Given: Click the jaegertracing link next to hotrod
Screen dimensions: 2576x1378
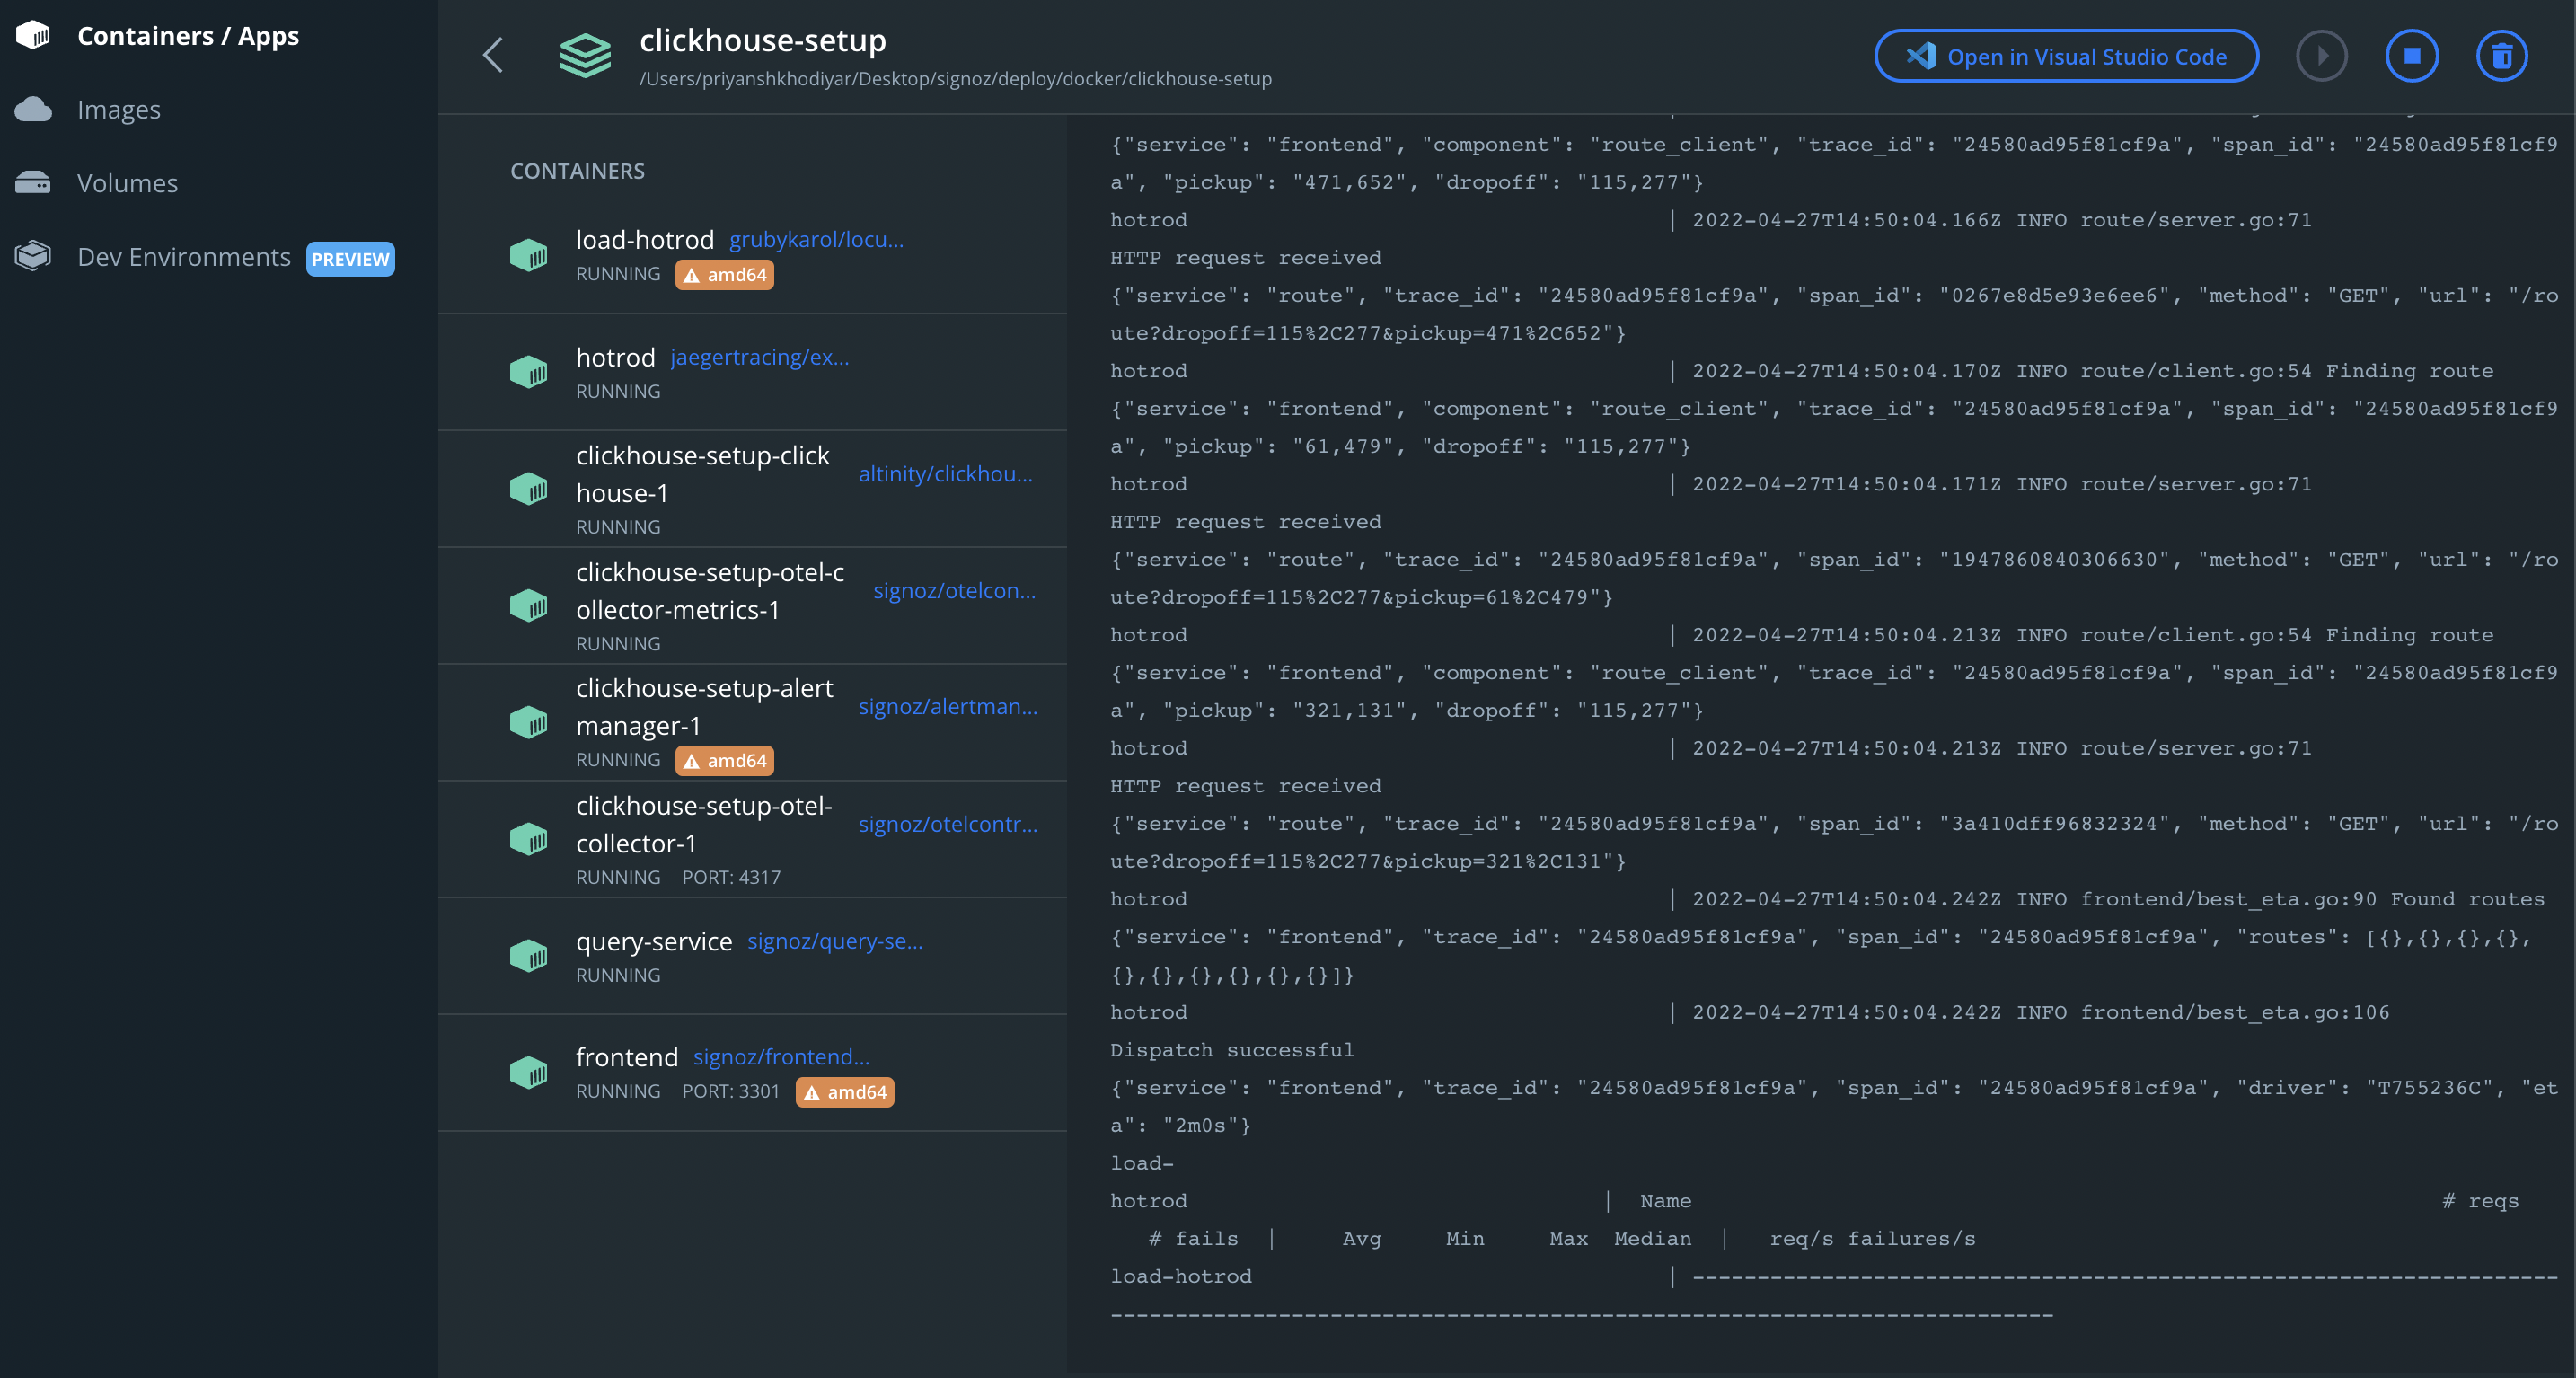Looking at the screenshot, I should tap(758, 357).
